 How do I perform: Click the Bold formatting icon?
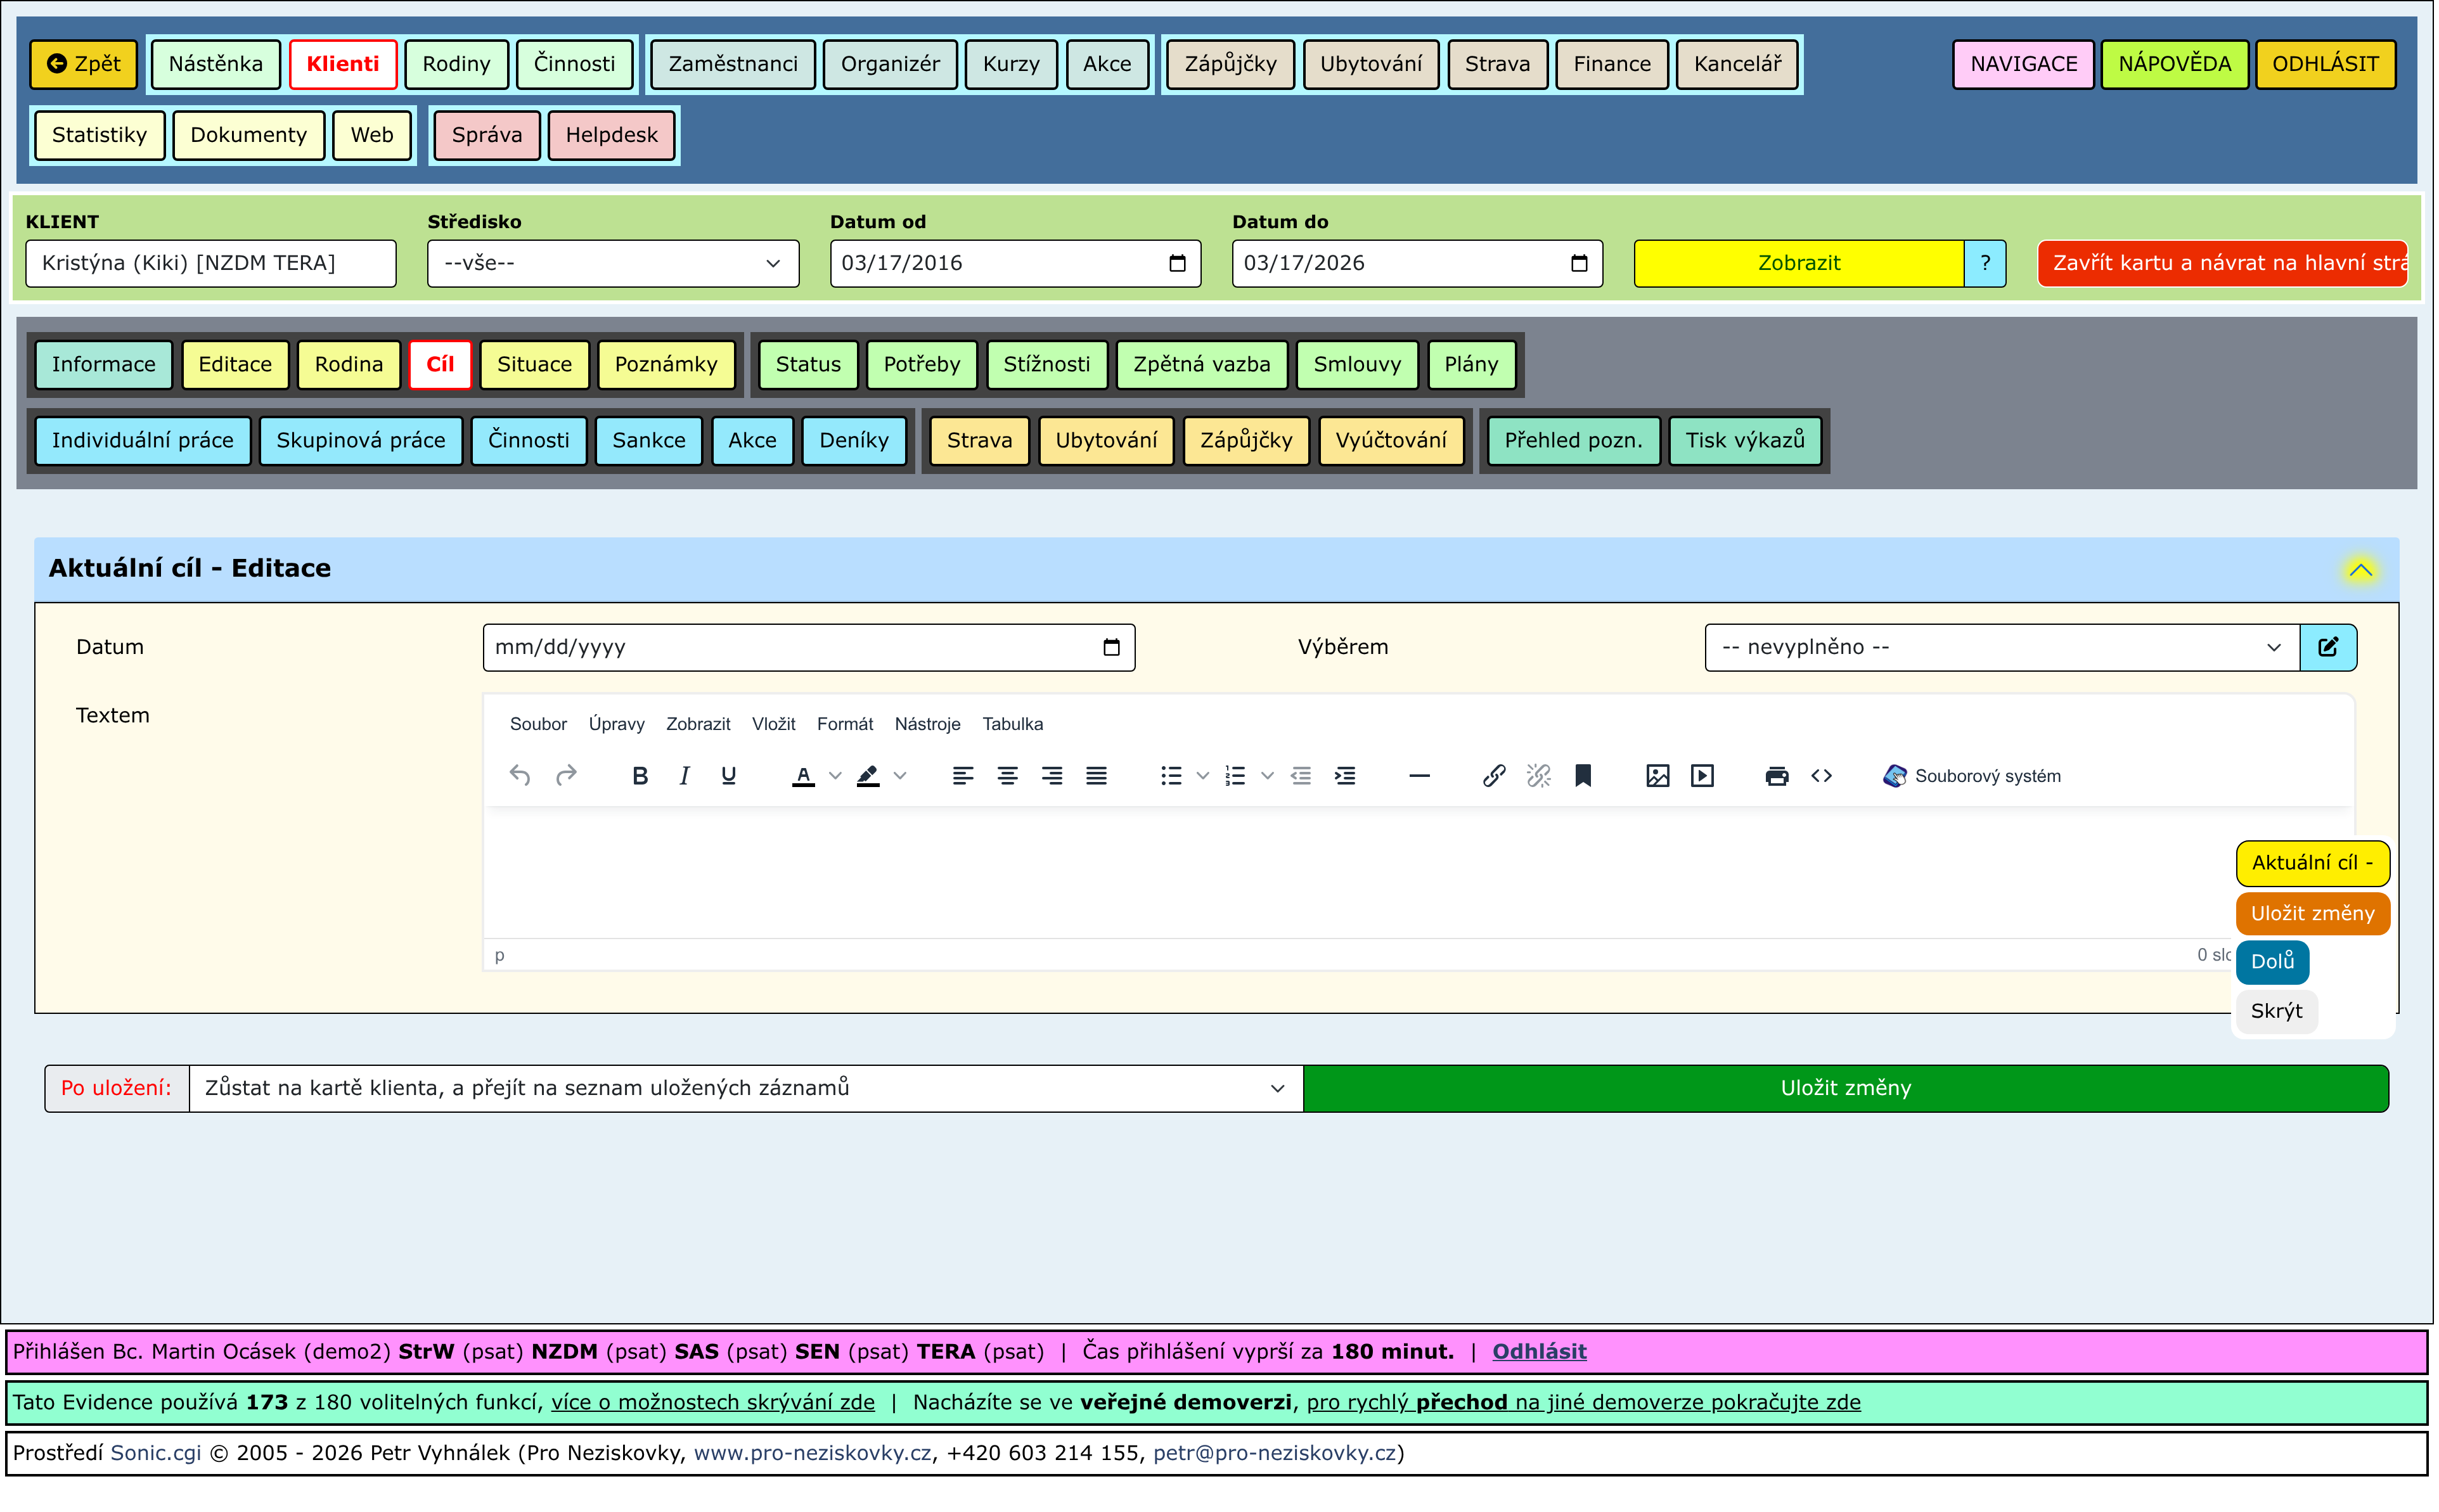click(640, 776)
